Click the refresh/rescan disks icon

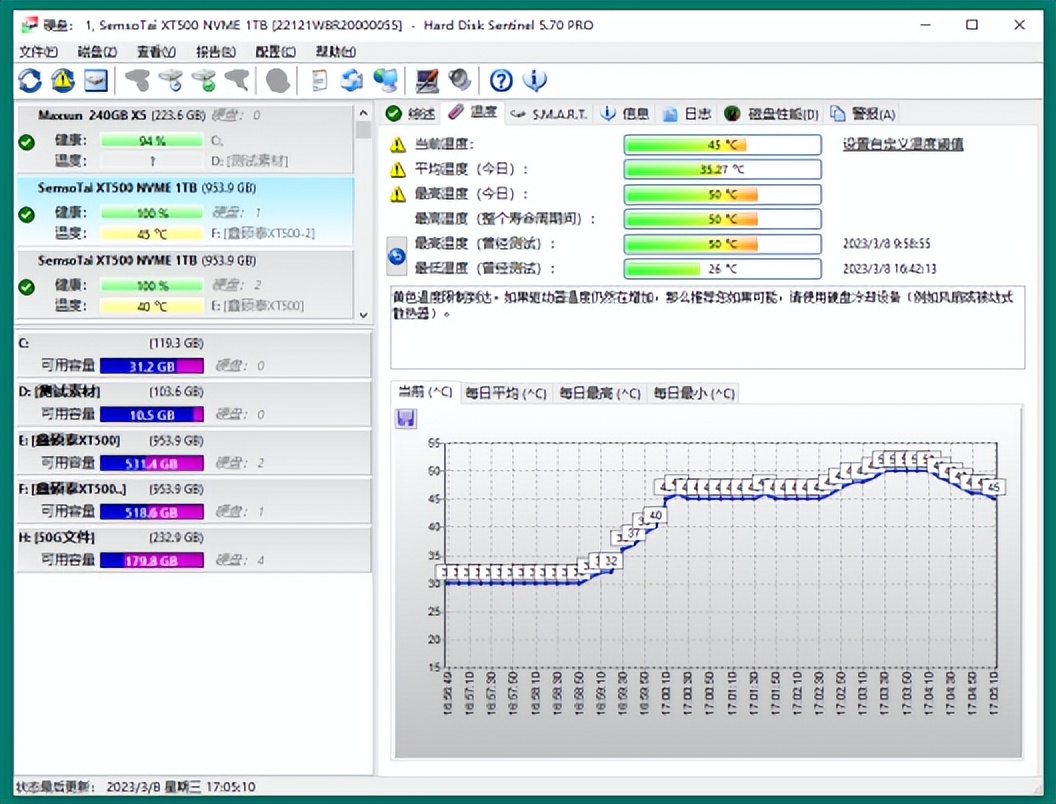tap(29, 80)
